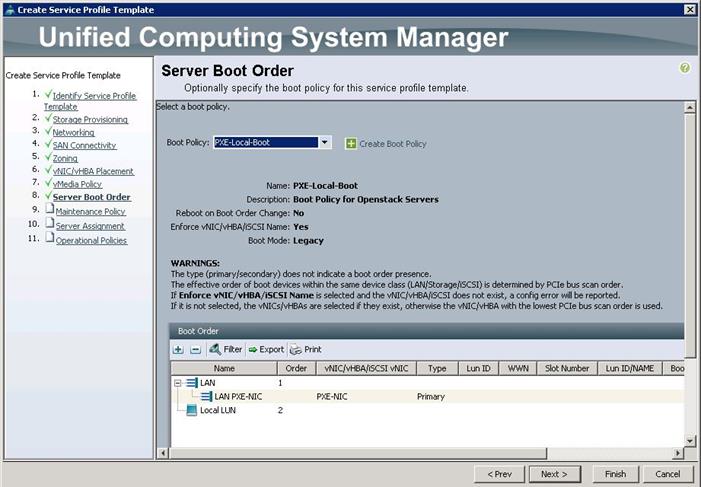Click the title bar application icon
This screenshot has width=701, height=487.
click(x=9, y=10)
